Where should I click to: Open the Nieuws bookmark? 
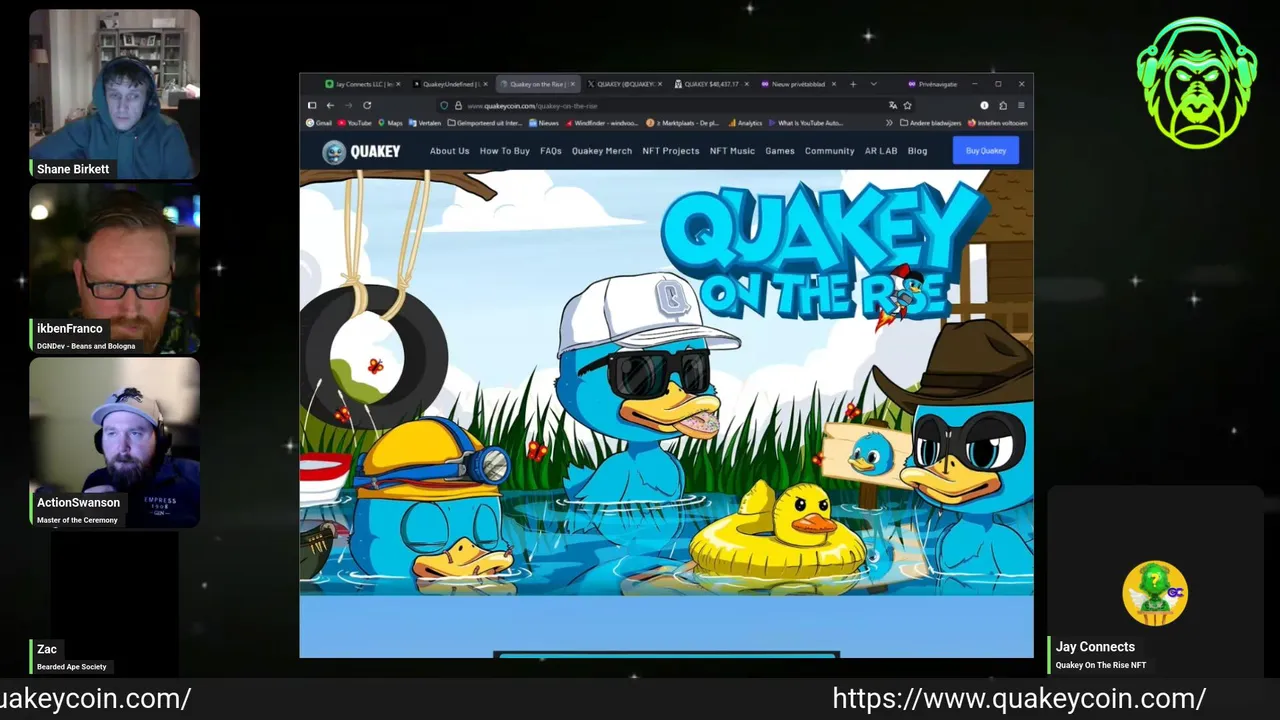543,123
